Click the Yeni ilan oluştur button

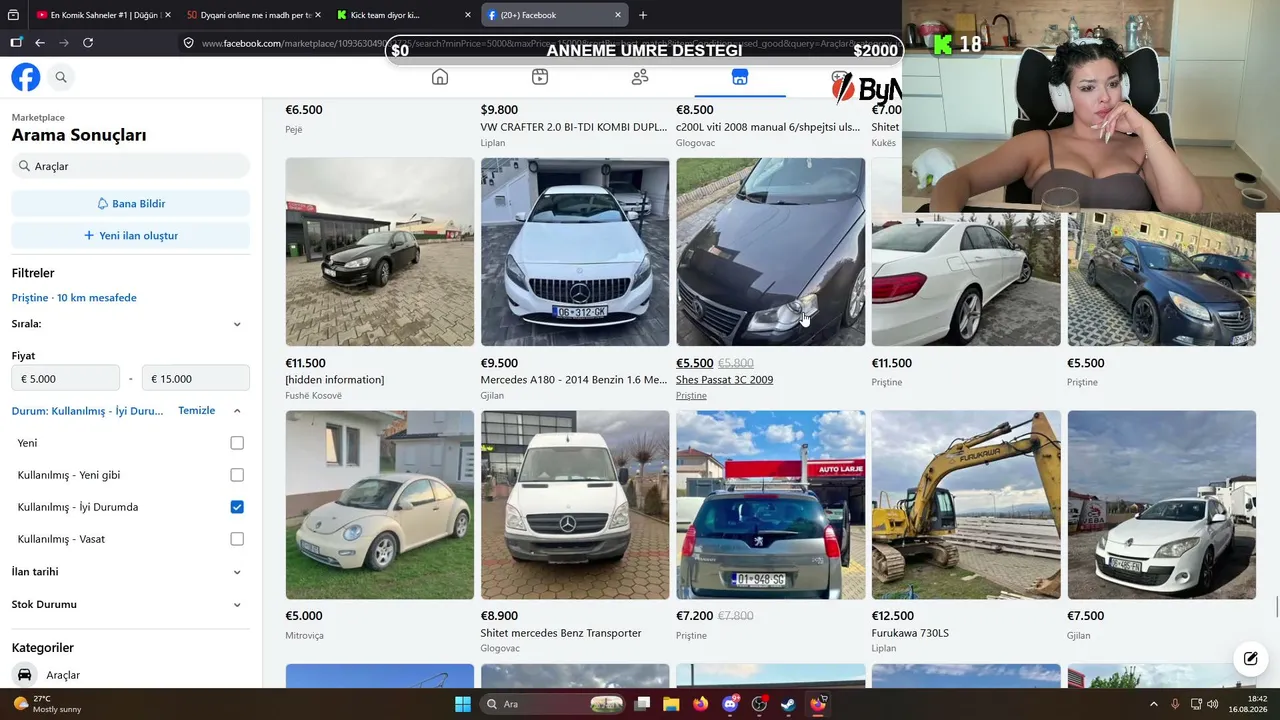tap(131, 236)
